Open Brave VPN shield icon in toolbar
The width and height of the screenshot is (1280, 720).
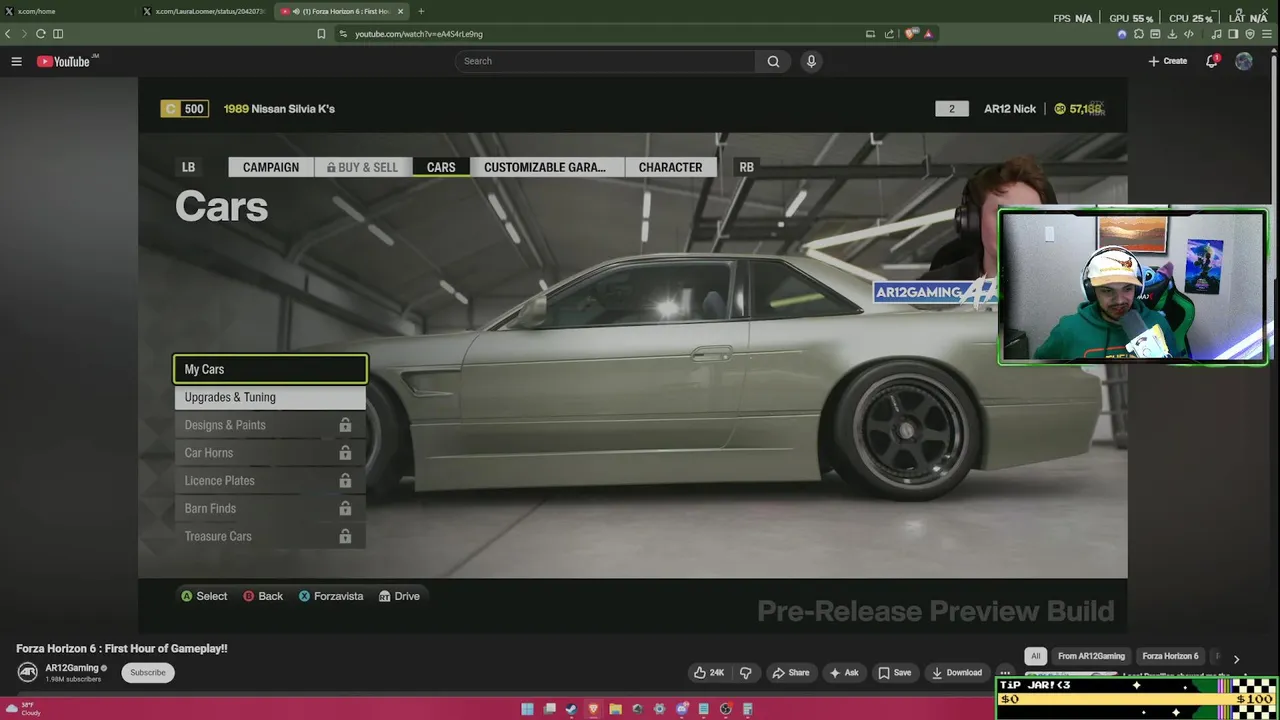click(x=1250, y=33)
